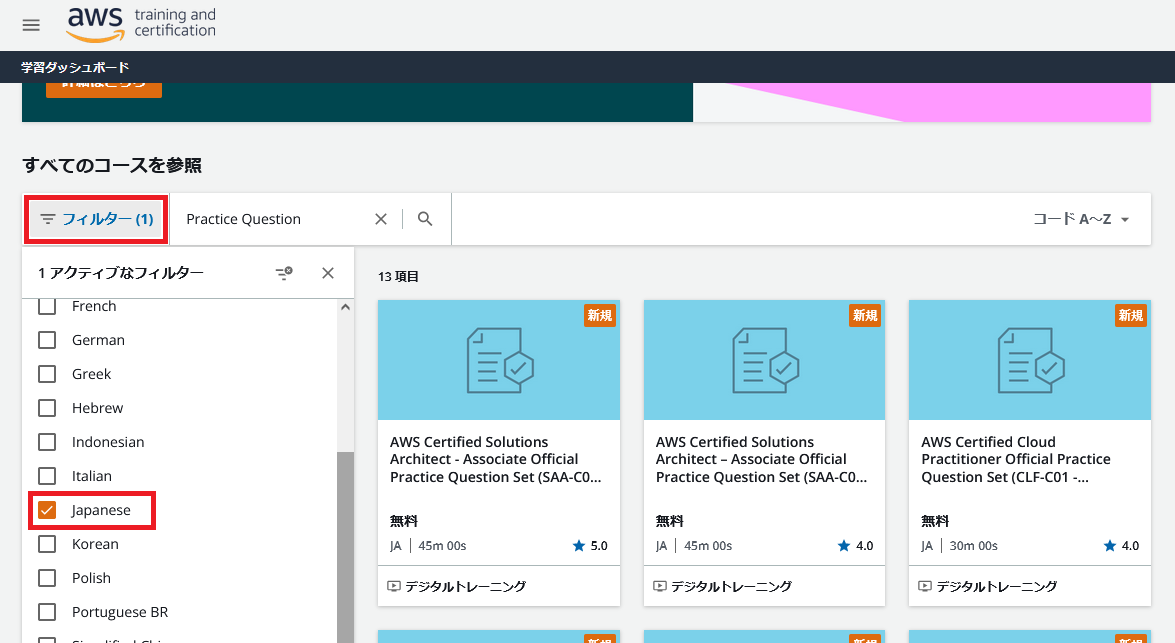This screenshot has height=643, width=1175.
Task: Click the AWS training and certification logo
Action: 142,24
